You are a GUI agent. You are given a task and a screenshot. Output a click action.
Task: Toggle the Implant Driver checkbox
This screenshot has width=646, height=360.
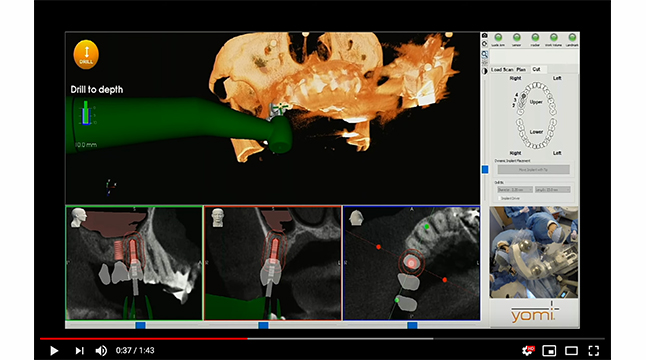click(x=500, y=199)
